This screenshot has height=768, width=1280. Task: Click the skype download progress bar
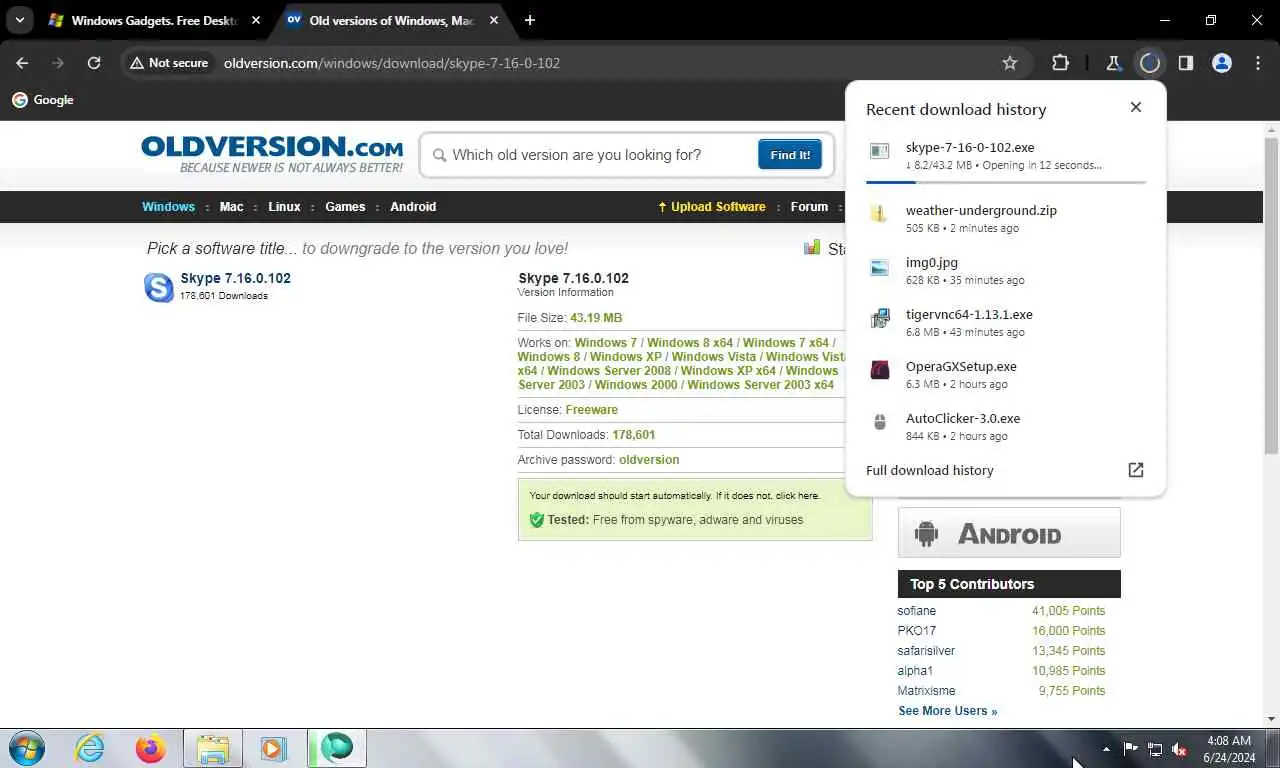coord(1006,182)
